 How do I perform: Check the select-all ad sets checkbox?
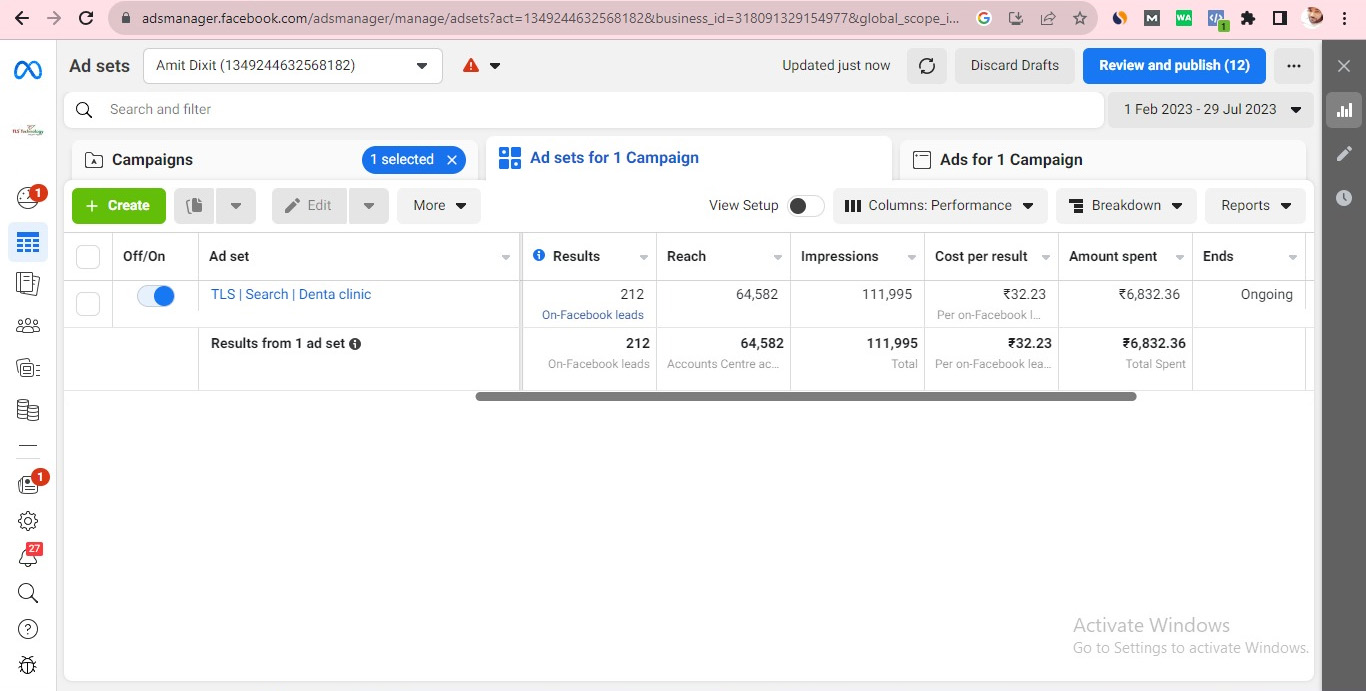88,257
